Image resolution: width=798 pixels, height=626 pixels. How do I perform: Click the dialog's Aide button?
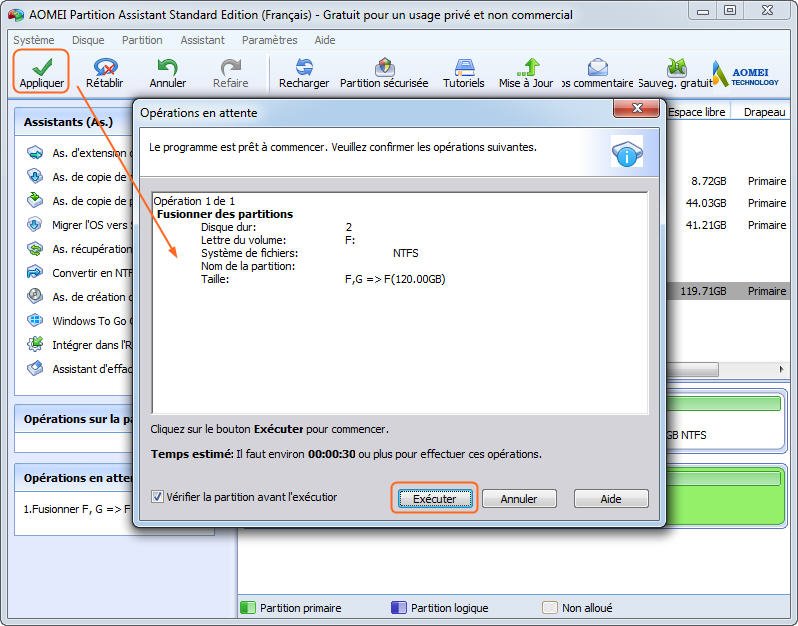click(x=611, y=499)
